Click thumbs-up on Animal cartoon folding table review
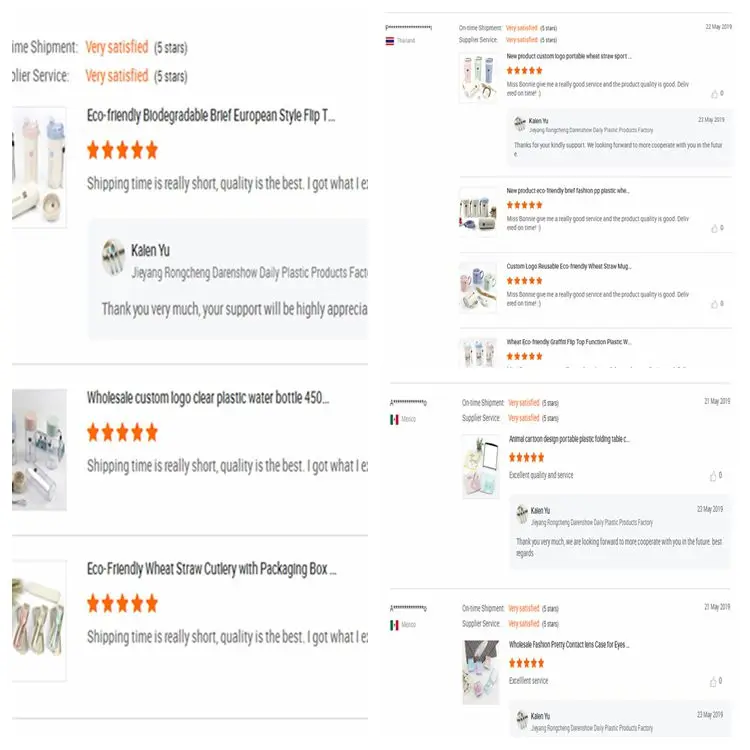 [x=713, y=476]
